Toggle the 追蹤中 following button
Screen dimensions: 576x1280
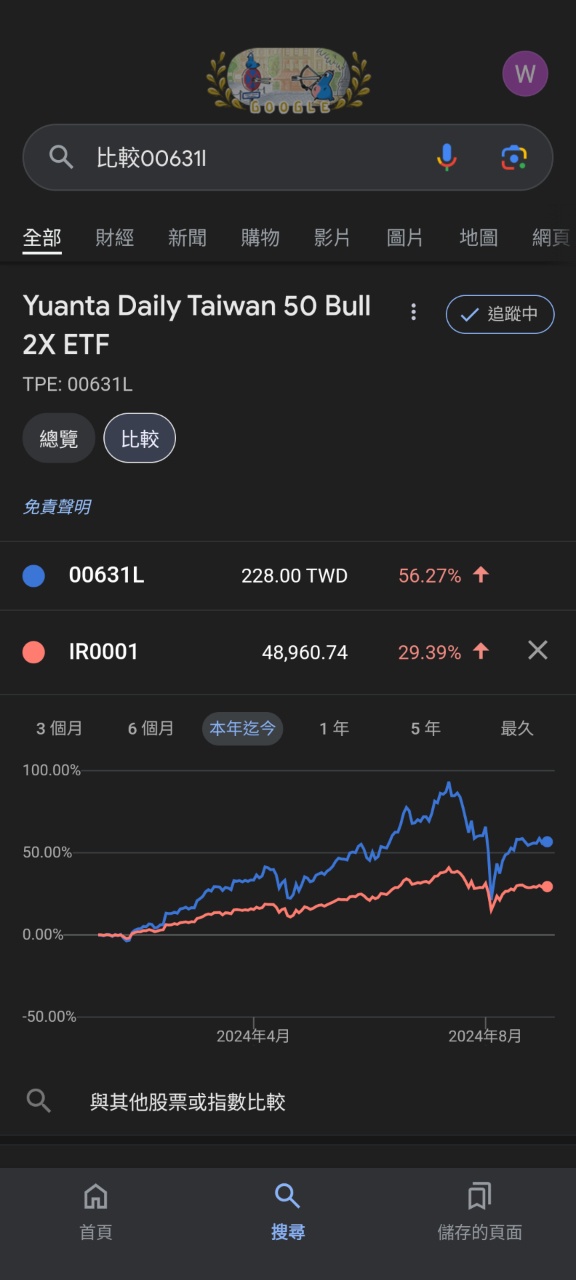tap(500, 314)
